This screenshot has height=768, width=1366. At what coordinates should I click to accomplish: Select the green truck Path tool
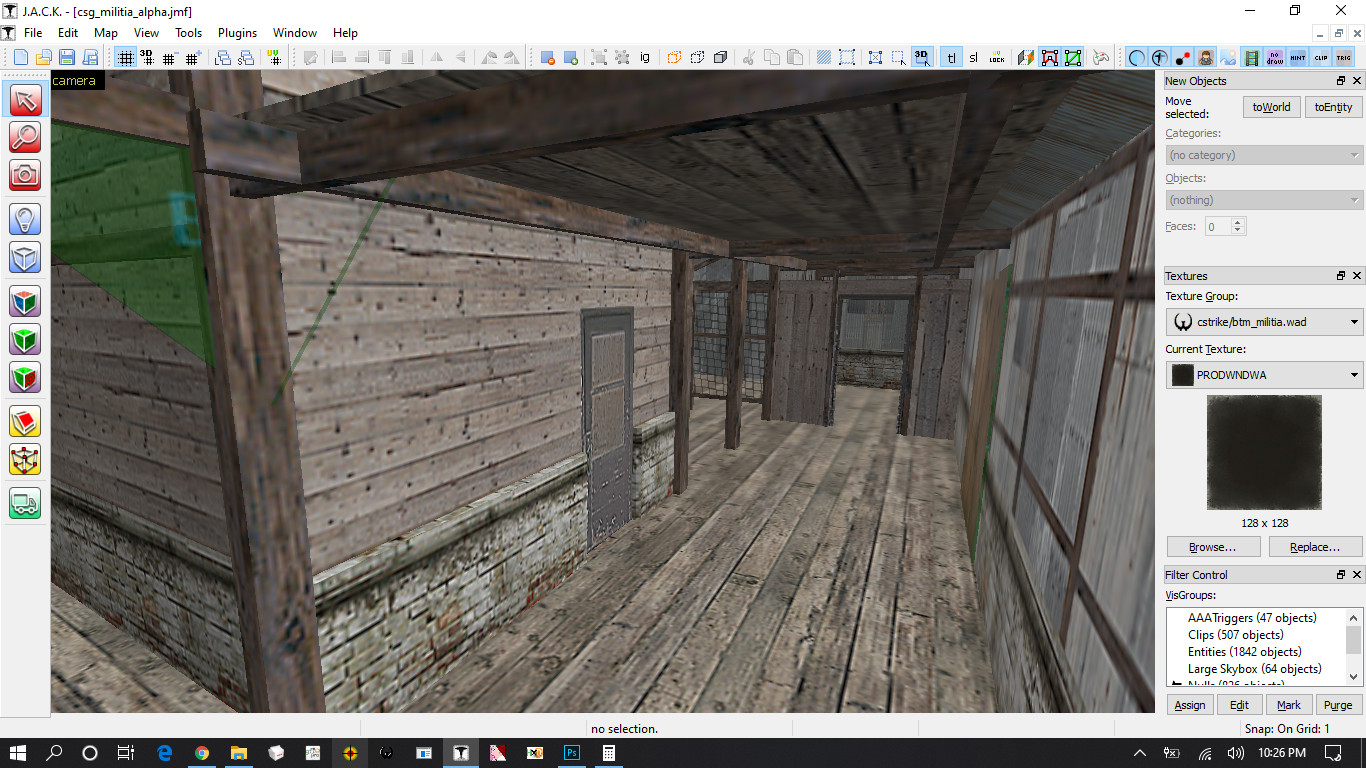[25, 503]
